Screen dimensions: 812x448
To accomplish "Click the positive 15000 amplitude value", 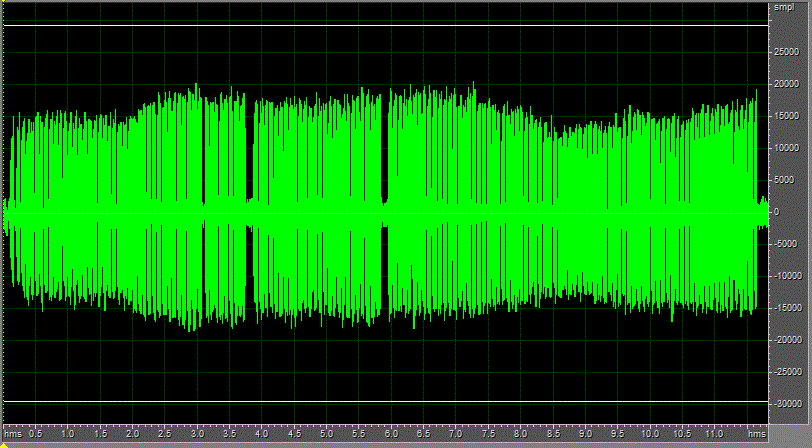I will pos(786,116).
